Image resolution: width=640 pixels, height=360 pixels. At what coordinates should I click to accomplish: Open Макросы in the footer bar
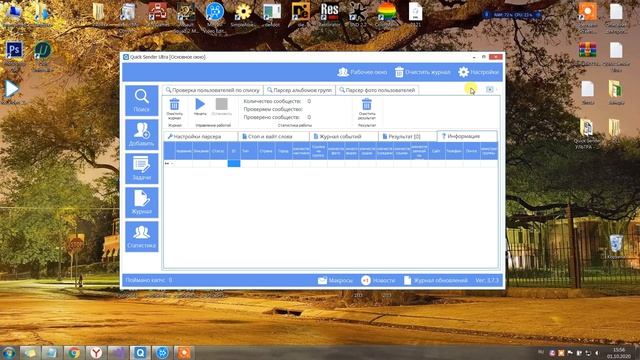pyautogui.click(x=336, y=280)
